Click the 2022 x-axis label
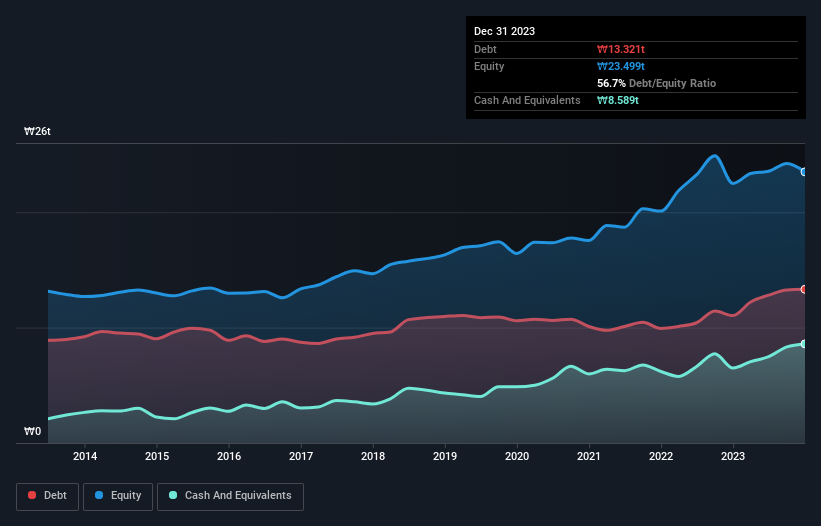 tap(661, 456)
